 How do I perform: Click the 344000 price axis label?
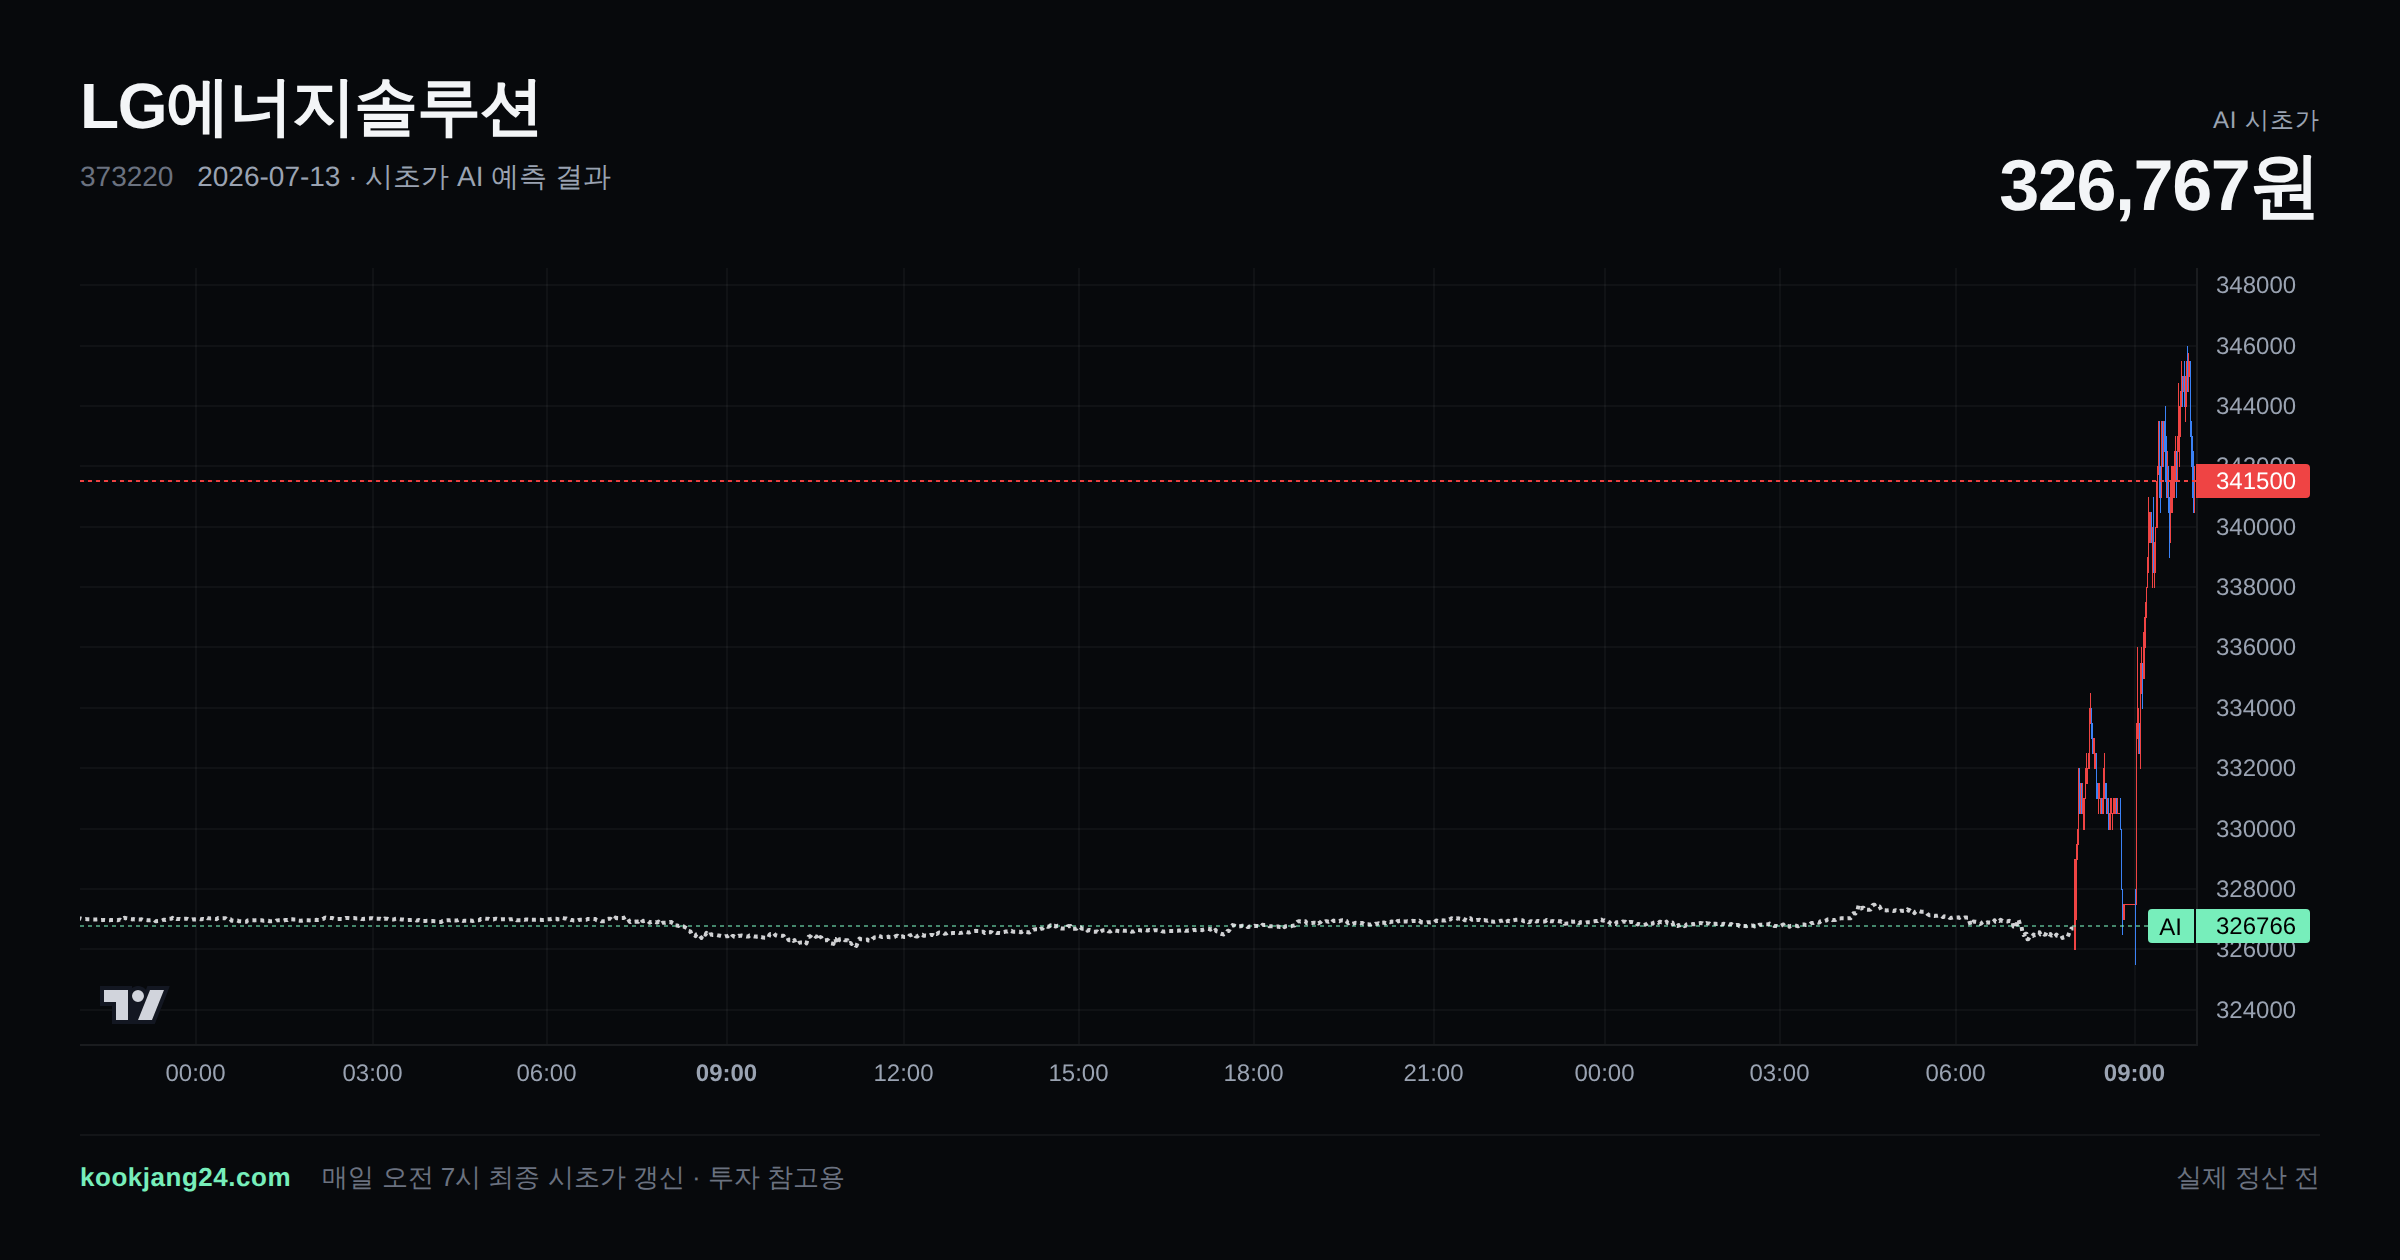point(2255,406)
